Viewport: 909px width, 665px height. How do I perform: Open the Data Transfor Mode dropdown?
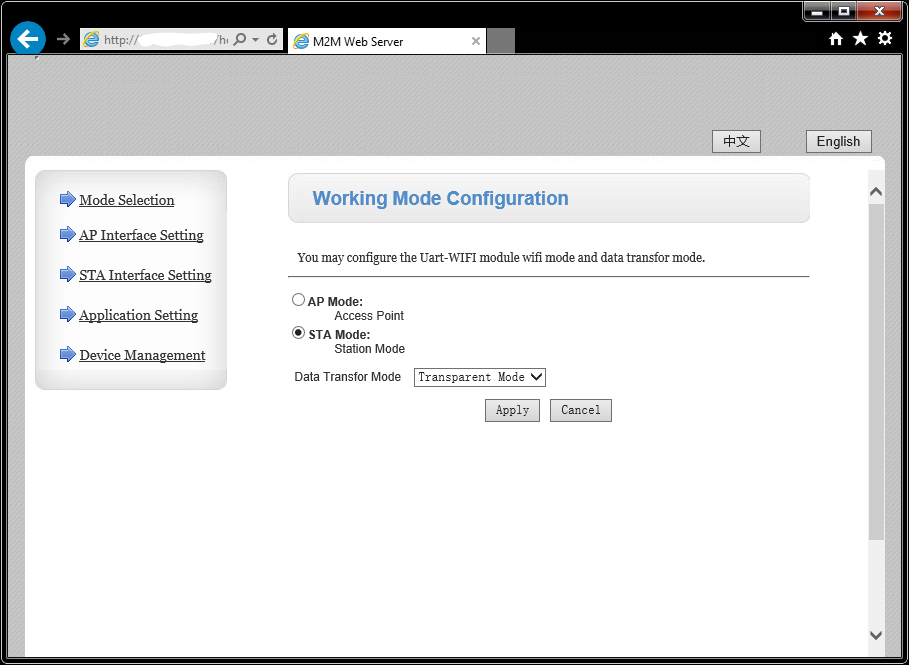[480, 377]
